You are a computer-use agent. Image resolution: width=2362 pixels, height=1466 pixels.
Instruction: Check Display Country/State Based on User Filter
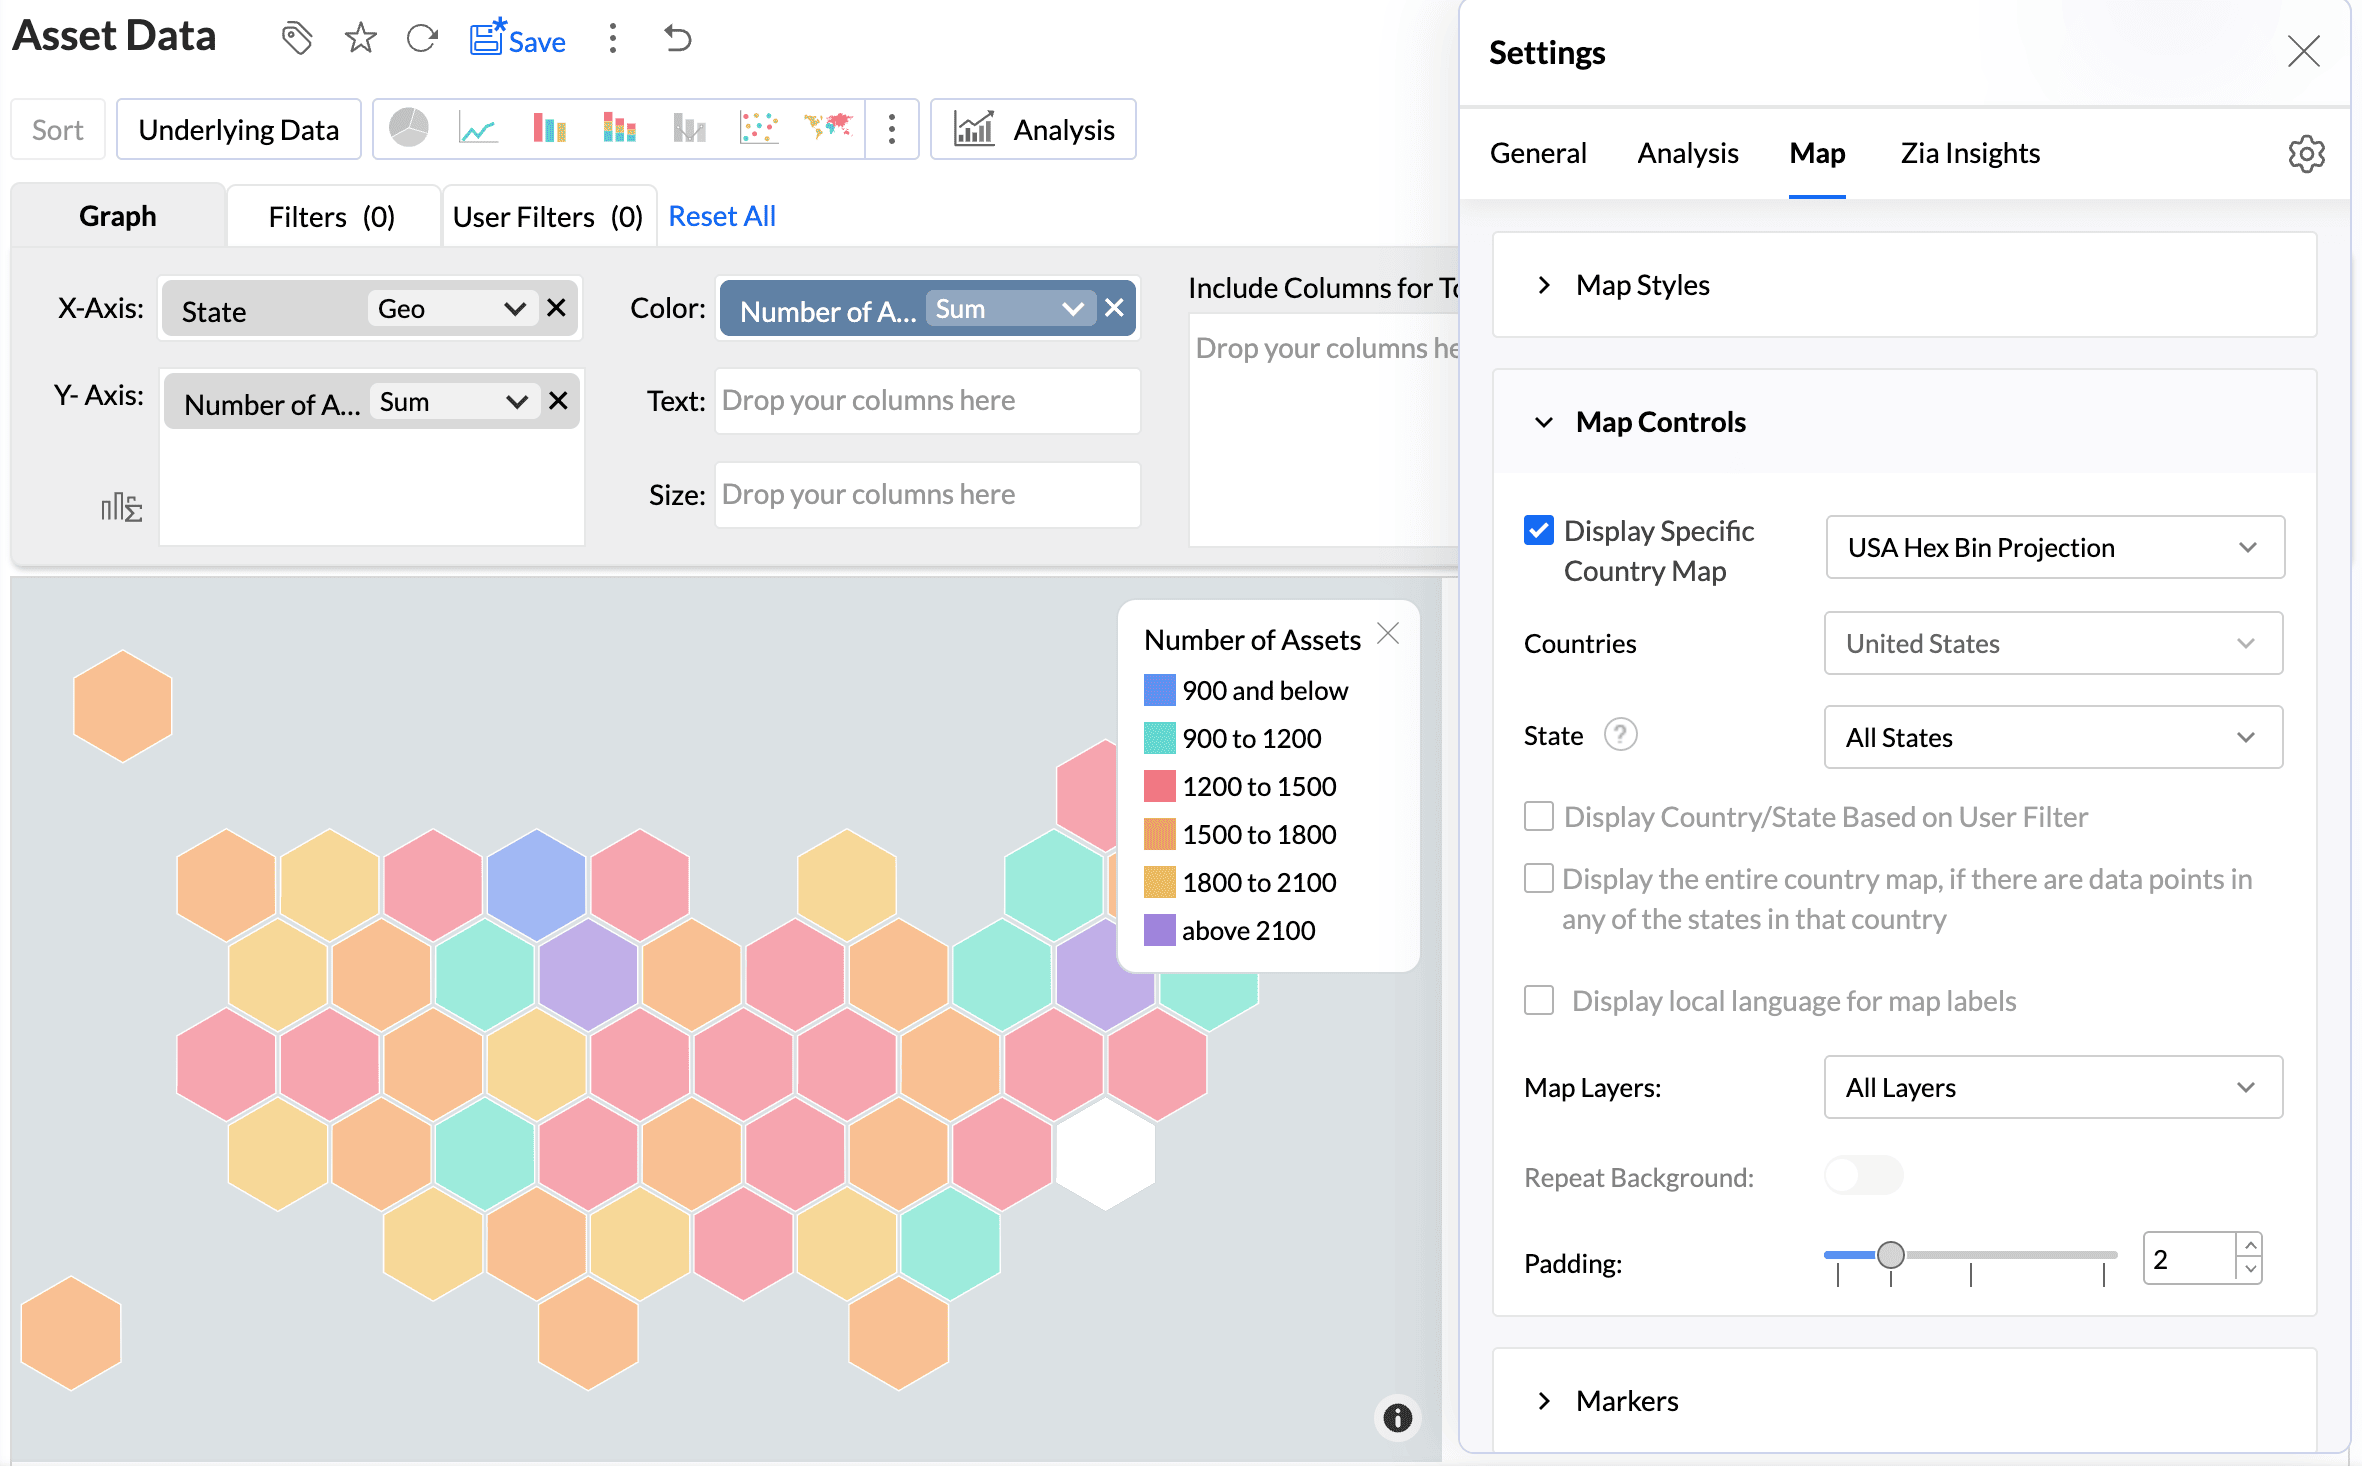pyautogui.click(x=1539, y=816)
